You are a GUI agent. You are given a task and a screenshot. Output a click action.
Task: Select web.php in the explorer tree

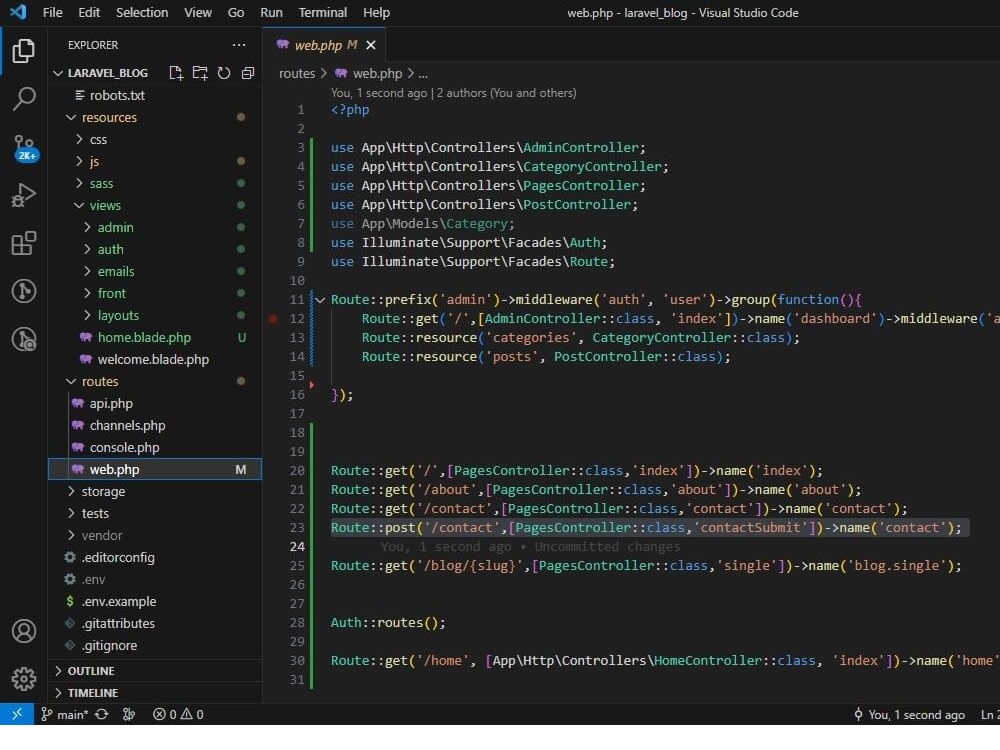tap(154, 469)
